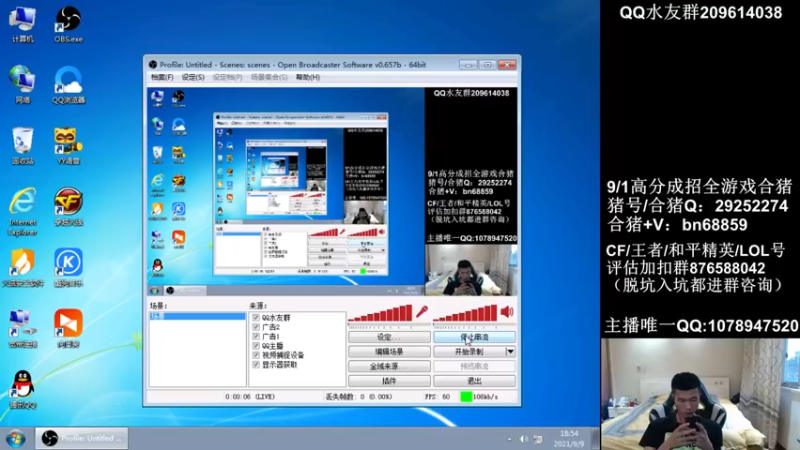Click OBS Profile: Untitled taskbar button
This screenshot has width=800, height=450.
tap(82, 438)
